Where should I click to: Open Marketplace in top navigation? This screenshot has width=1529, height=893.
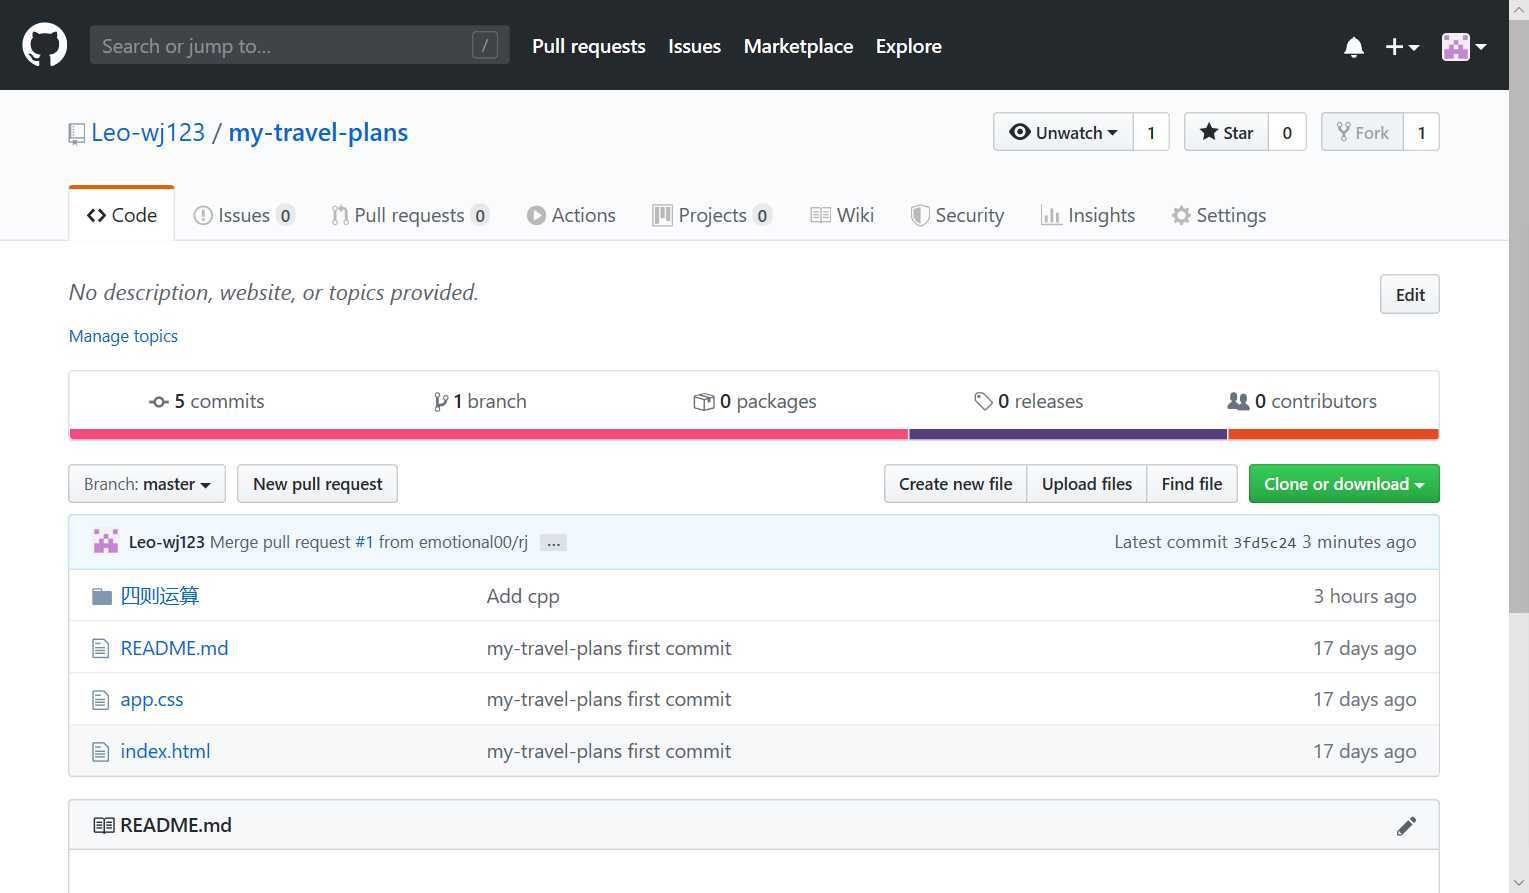[x=798, y=46]
